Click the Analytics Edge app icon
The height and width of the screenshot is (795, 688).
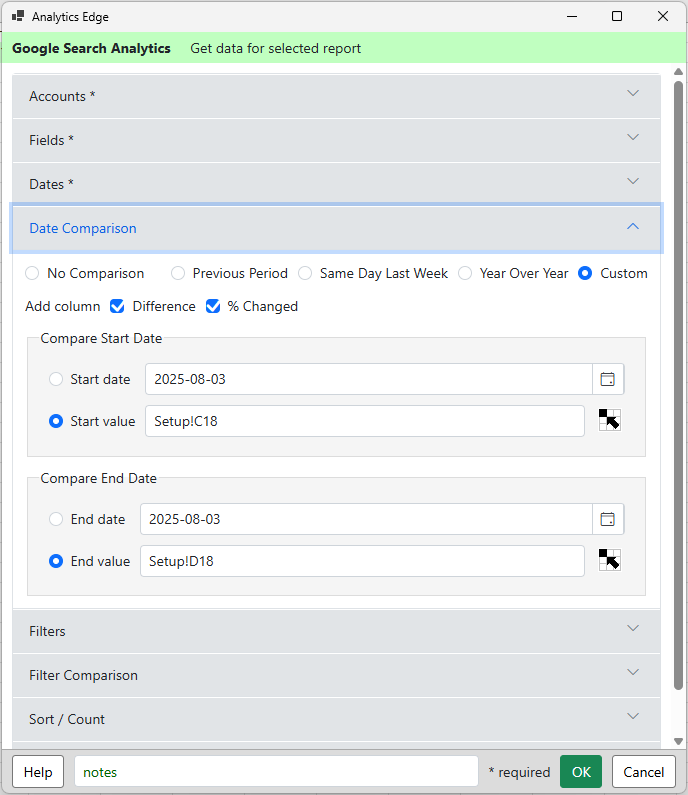[18, 16]
